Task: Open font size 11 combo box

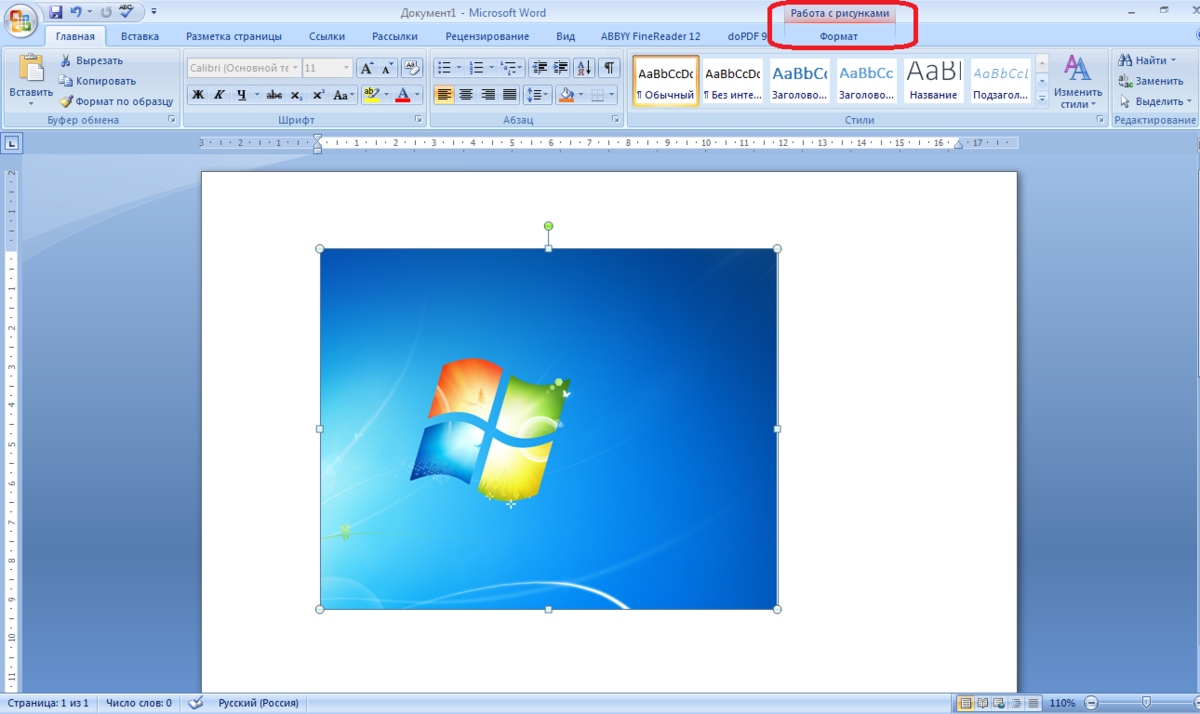Action: (327, 68)
